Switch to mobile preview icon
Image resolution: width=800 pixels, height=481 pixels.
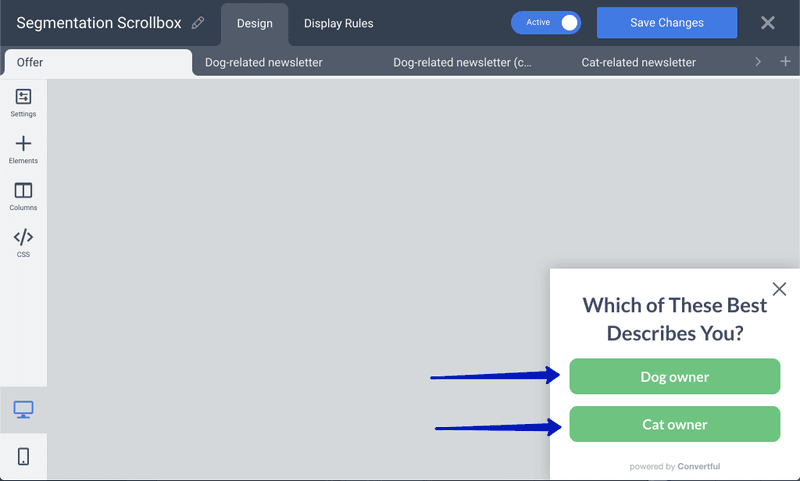point(23,457)
